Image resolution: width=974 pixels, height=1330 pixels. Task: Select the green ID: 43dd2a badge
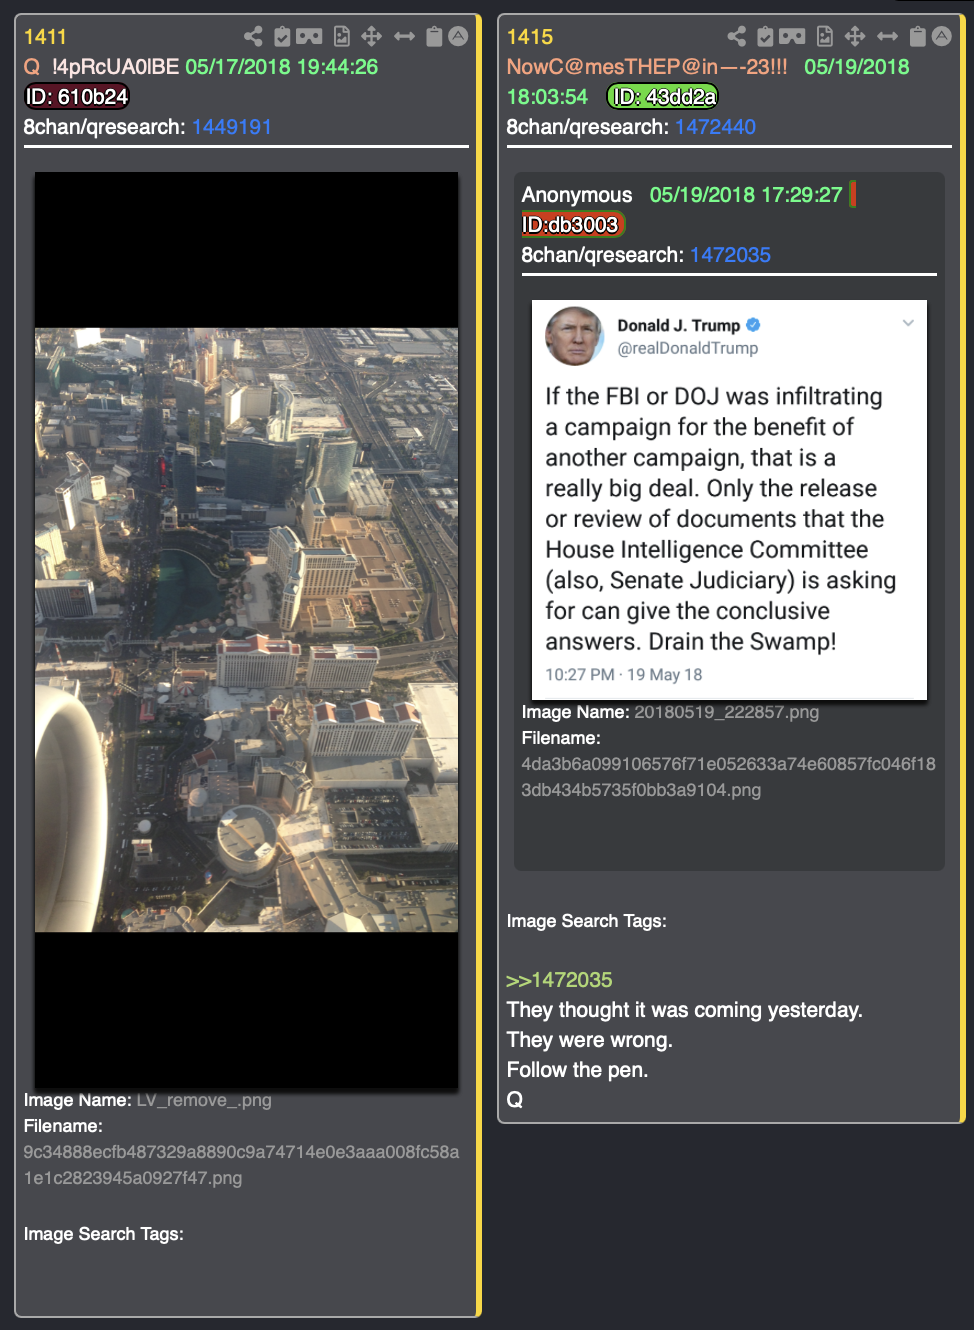pos(662,97)
